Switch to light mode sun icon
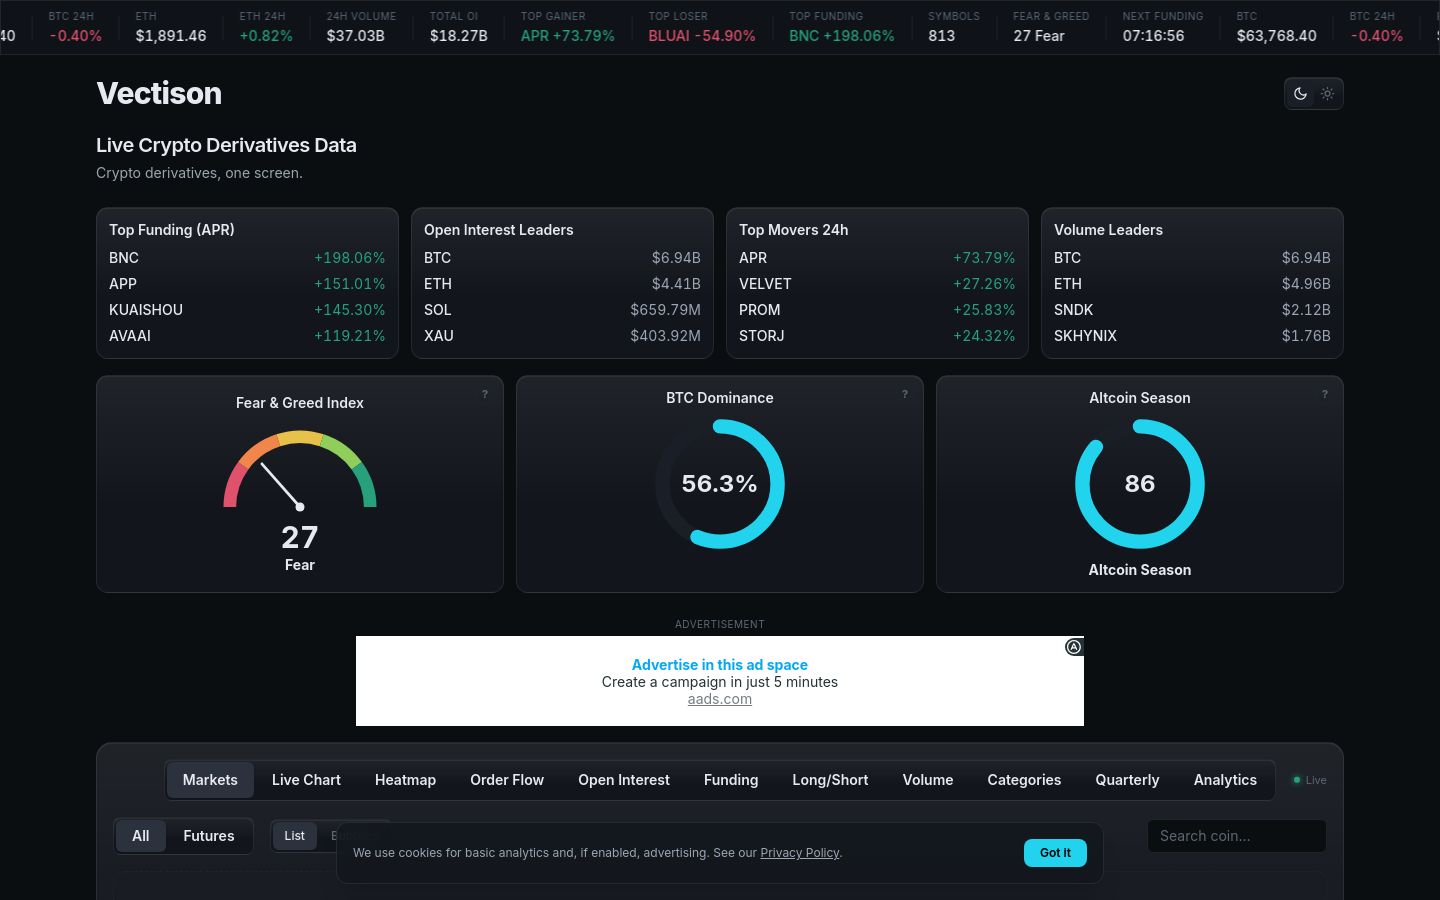The height and width of the screenshot is (900, 1440). pos(1327,94)
